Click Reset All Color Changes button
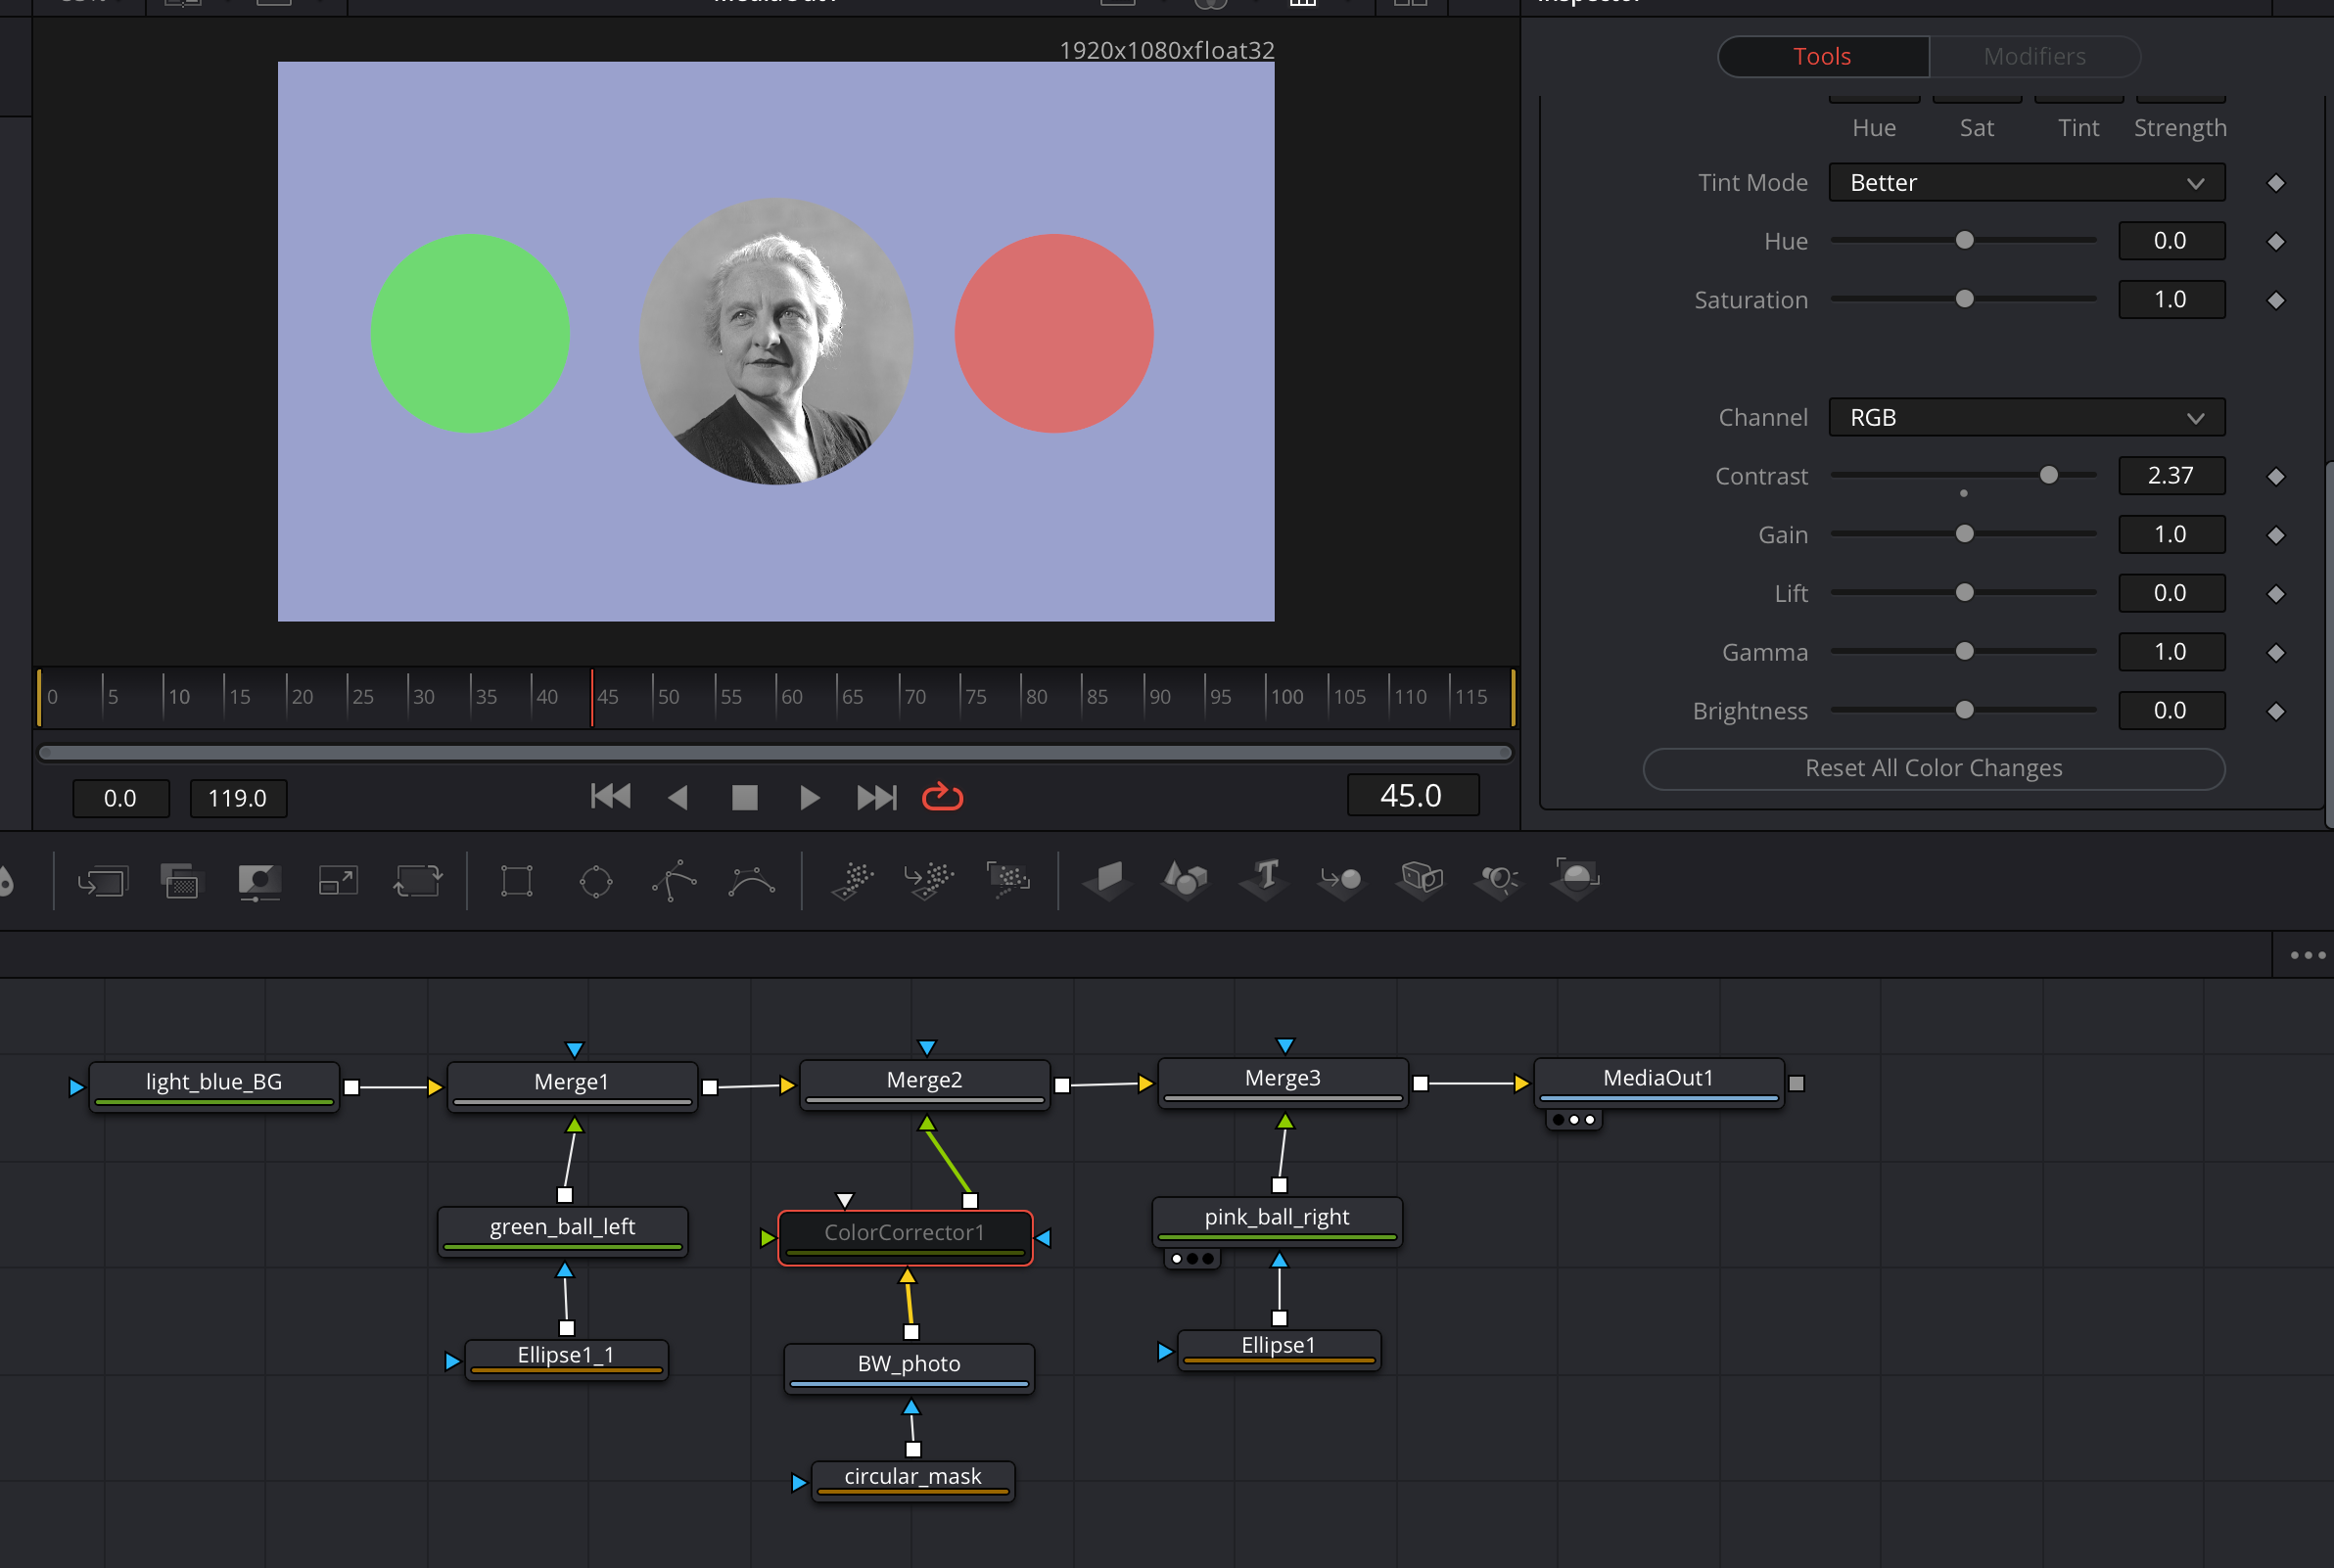The image size is (2334, 1568). click(x=1933, y=768)
